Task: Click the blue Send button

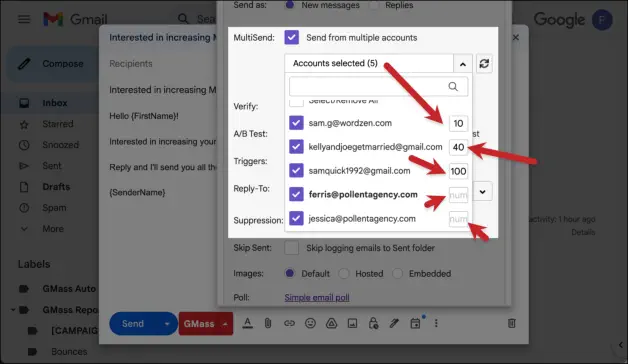Action: (133, 324)
